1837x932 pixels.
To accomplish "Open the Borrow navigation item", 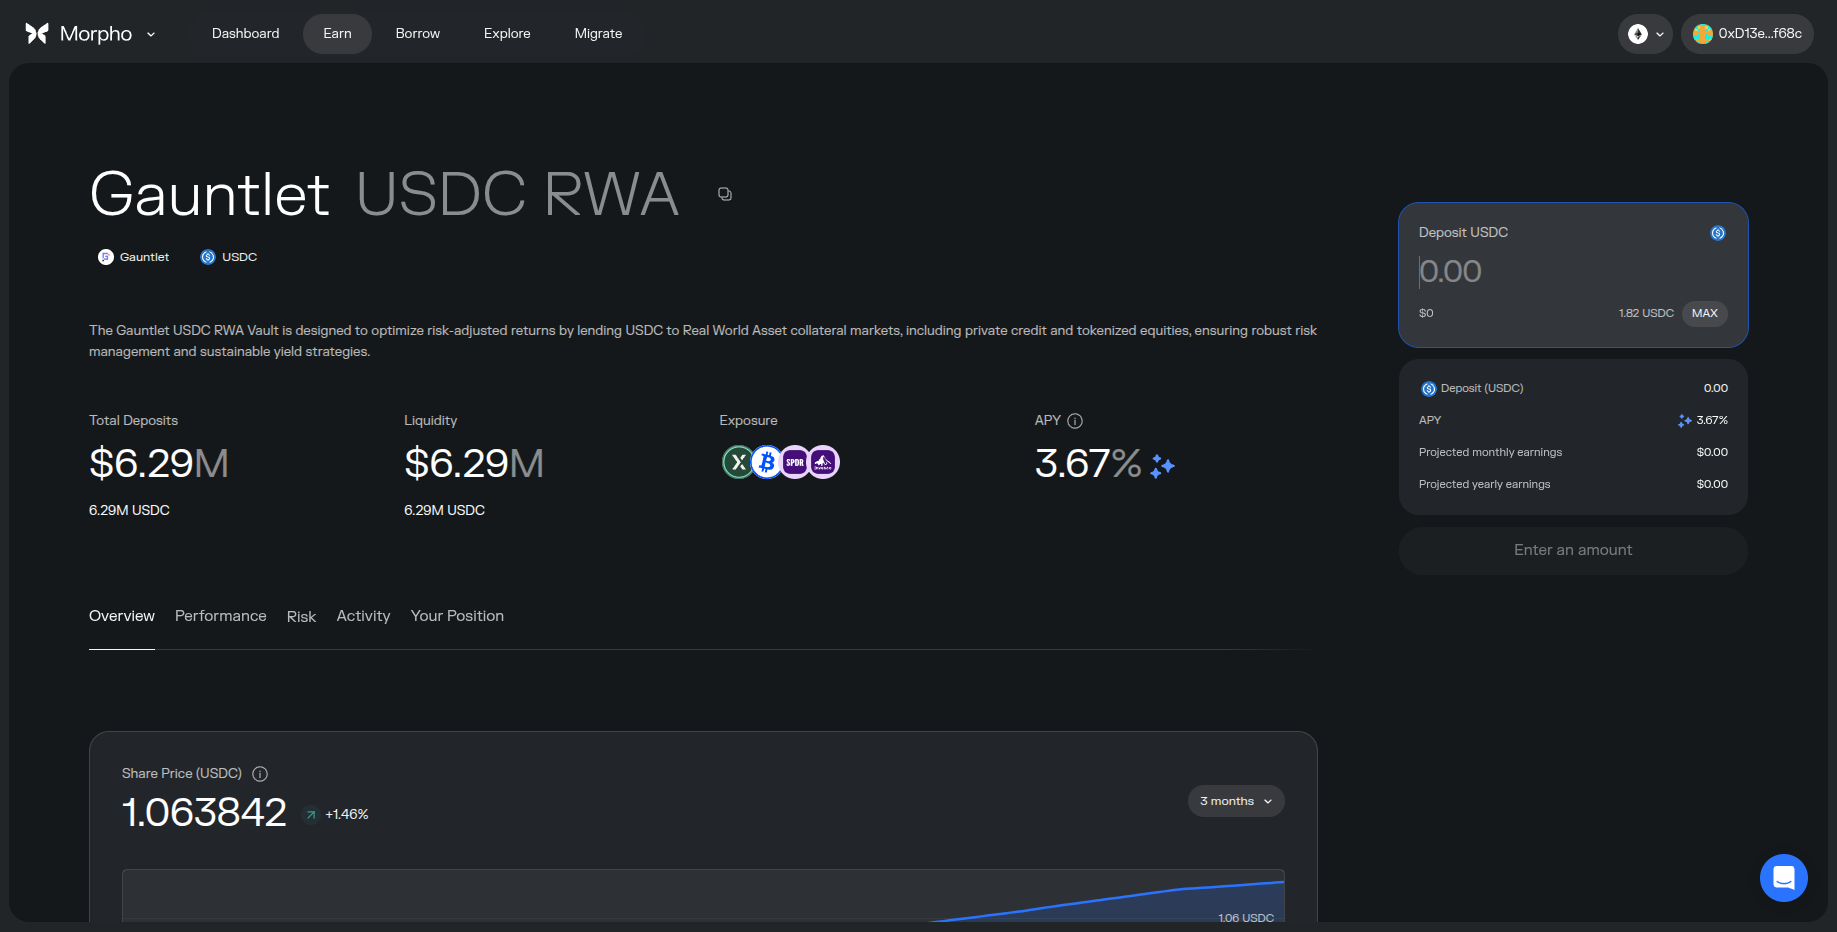I will pyautogui.click(x=418, y=34).
